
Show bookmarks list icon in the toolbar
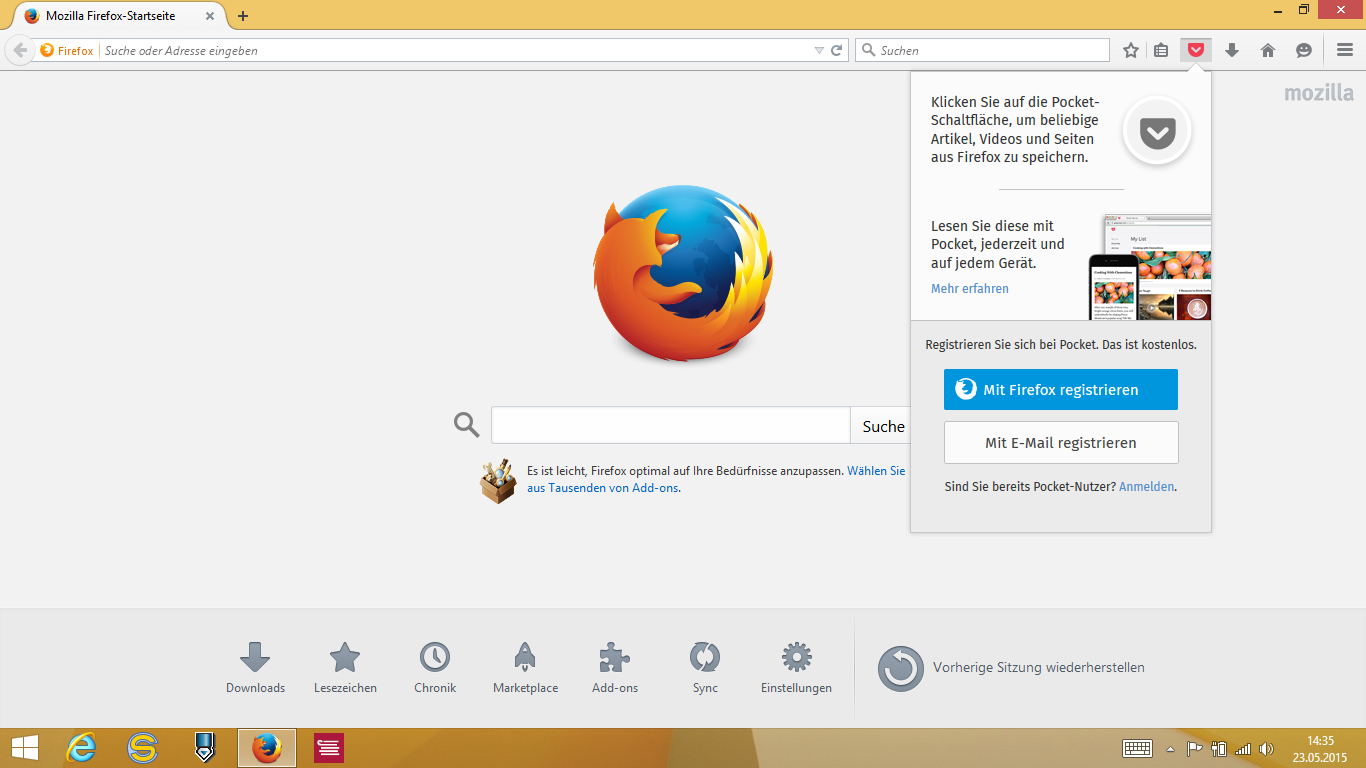pyautogui.click(x=1161, y=50)
